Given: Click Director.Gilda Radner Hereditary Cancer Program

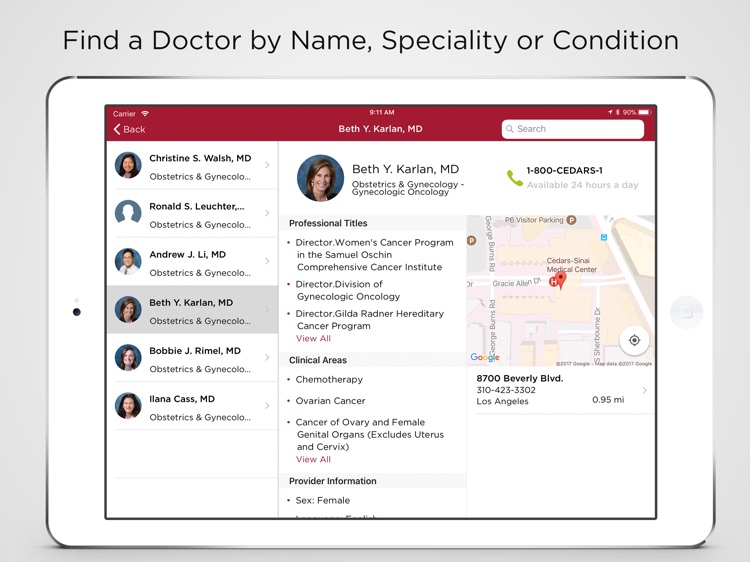Looking at the screenshot, I should (x=370, y=320).
